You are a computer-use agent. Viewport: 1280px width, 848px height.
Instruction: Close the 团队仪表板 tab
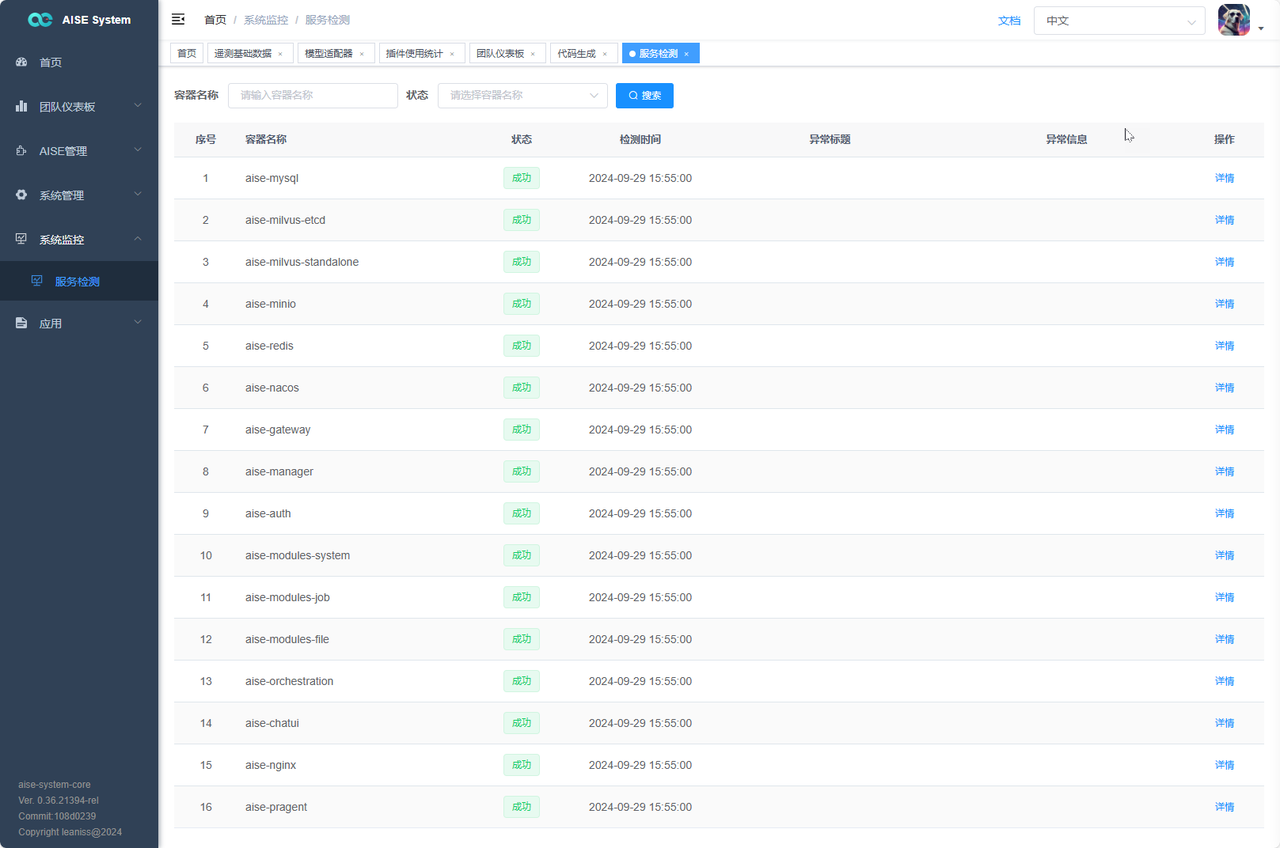pos(533,54)
